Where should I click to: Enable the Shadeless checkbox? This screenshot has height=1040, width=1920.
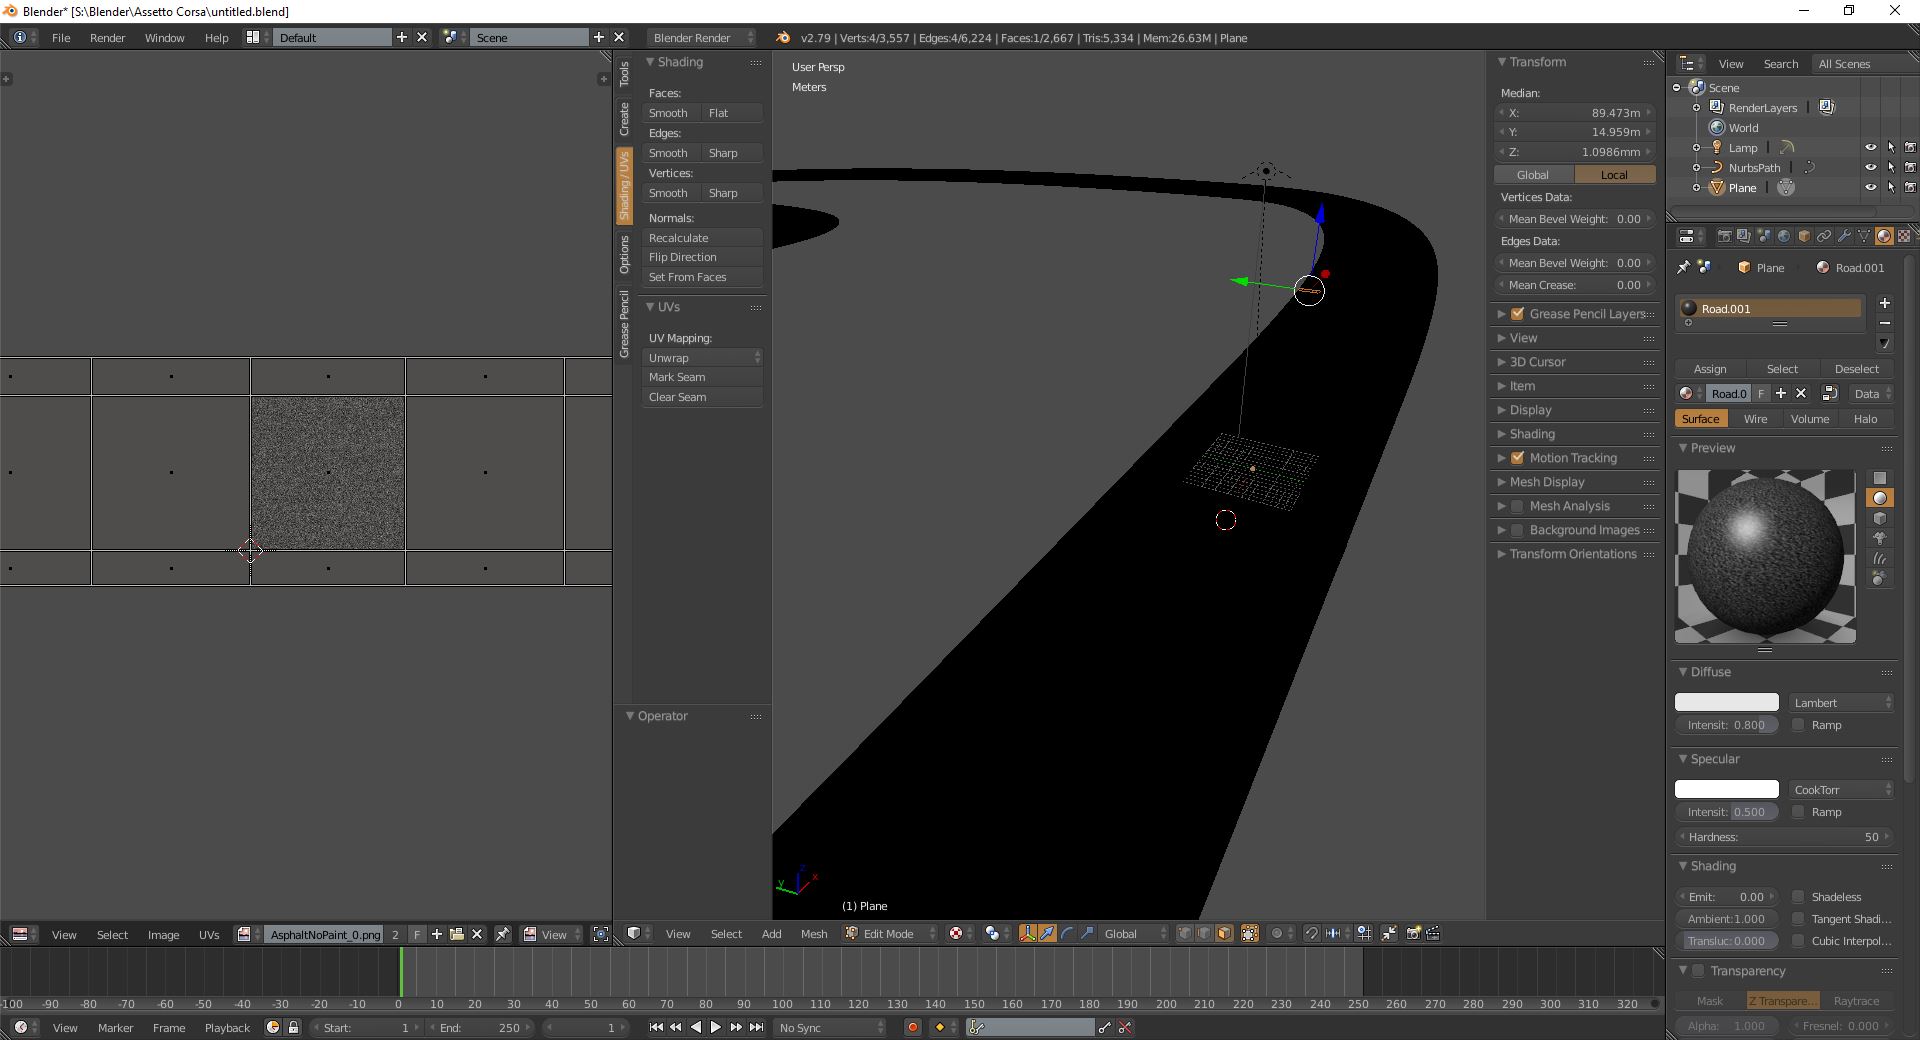tap(1798, 897)
